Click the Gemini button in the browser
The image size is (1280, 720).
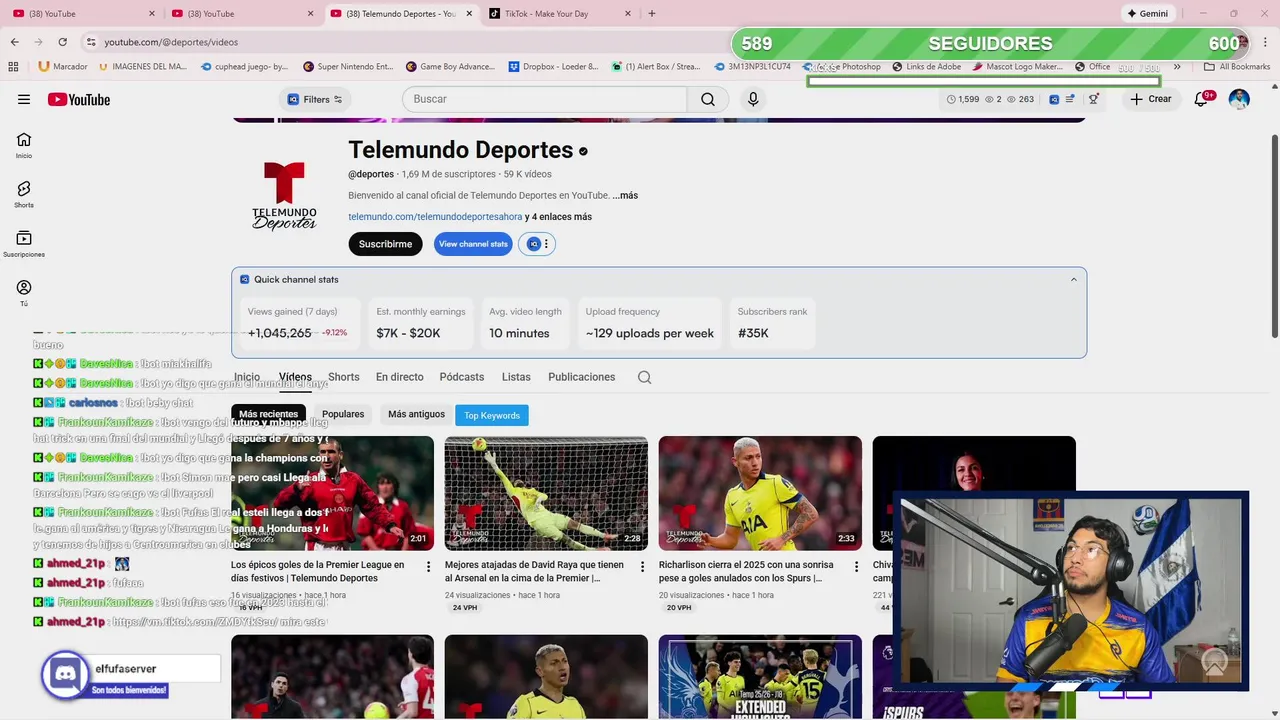[x=1147, y=13]
